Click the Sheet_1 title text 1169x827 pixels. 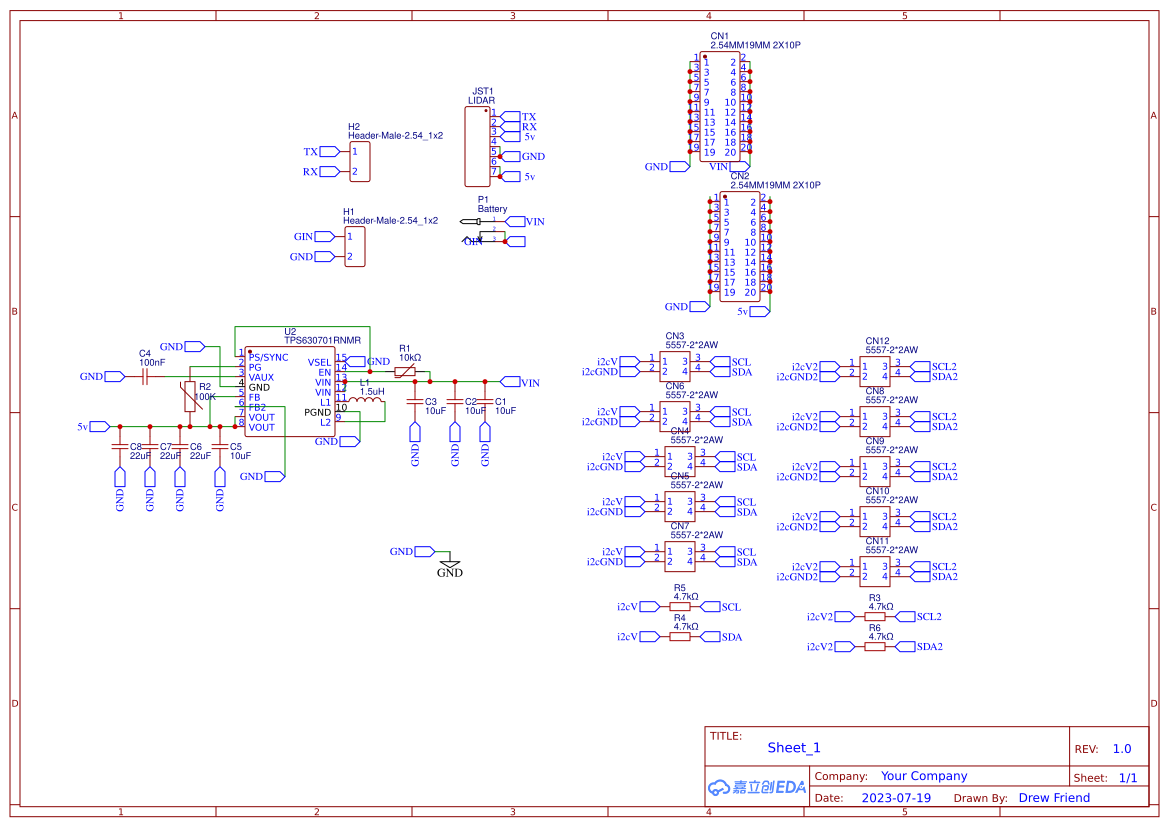coord(793,747)
